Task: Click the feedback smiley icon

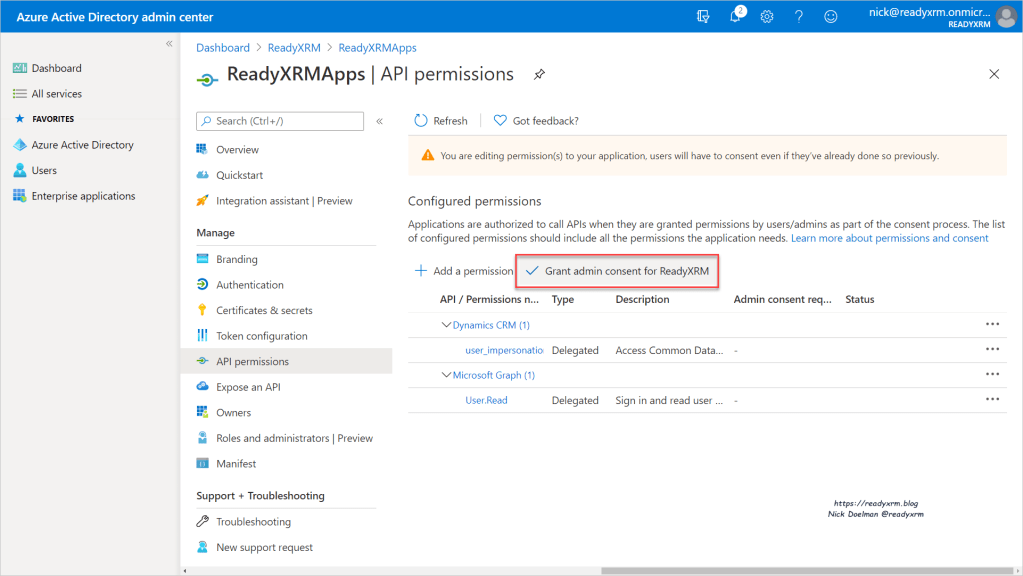Action: click(830, 17)
